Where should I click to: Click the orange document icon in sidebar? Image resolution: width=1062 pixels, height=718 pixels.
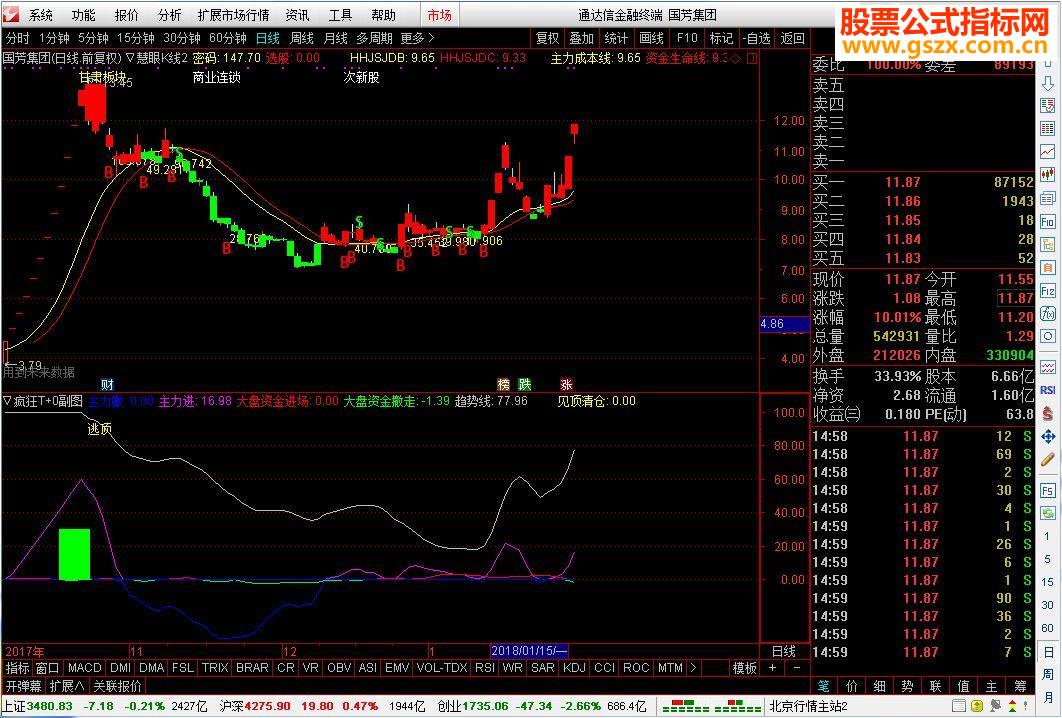[x=1048, y=268]
